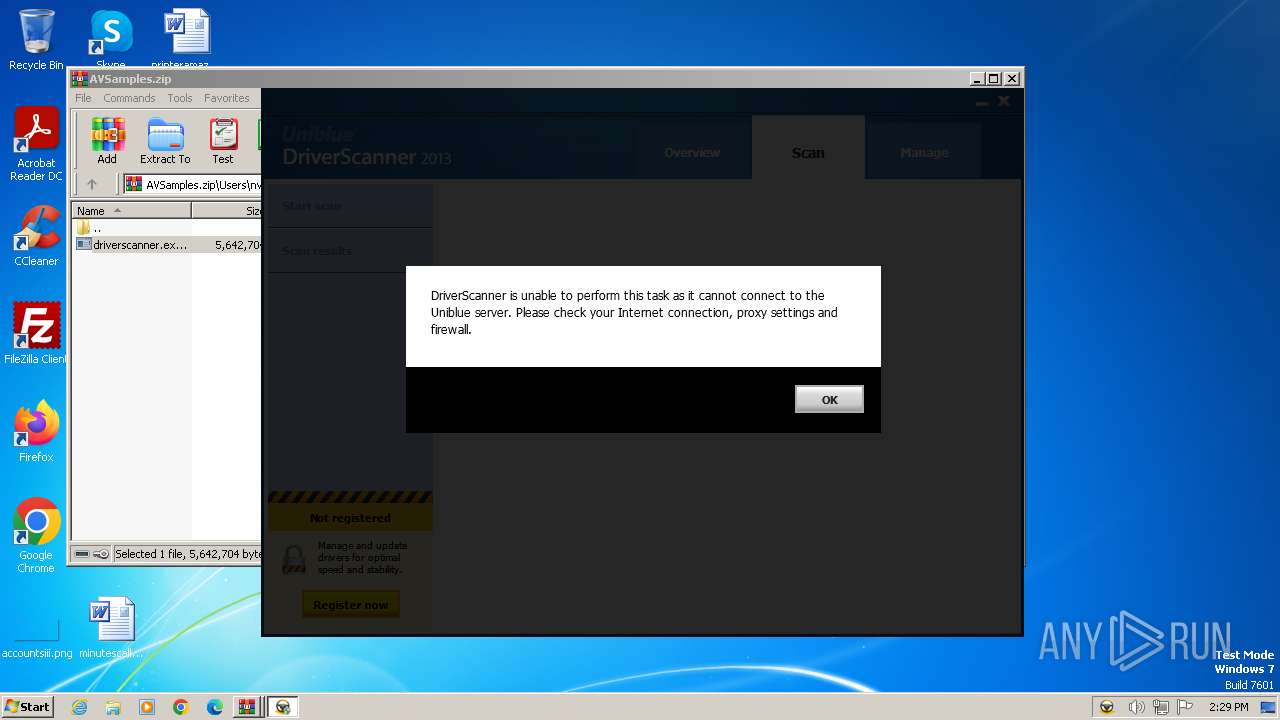Open the Favorites menu in WinRAR
Image resolution: width=1280 pixels, height=720 pixels.
tap(227, 98)
